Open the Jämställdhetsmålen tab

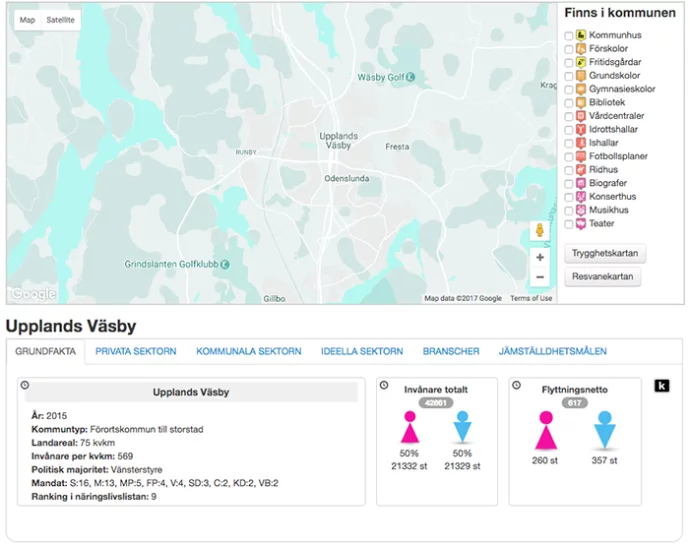tap(553, 351)
